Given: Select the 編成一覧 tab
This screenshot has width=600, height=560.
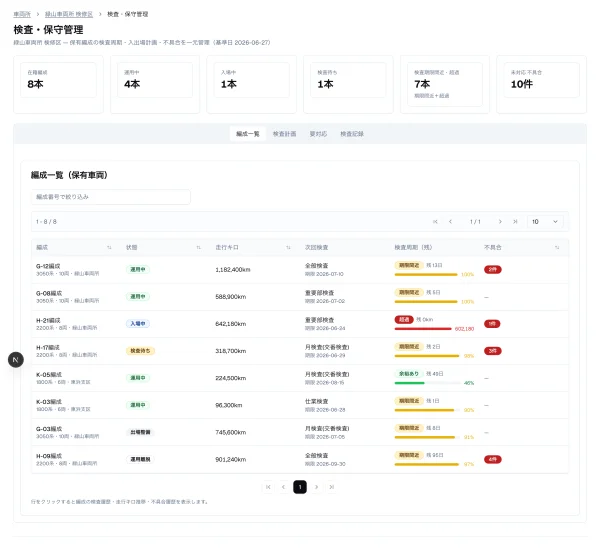Looking at the screenshot, I should point(248,134).
